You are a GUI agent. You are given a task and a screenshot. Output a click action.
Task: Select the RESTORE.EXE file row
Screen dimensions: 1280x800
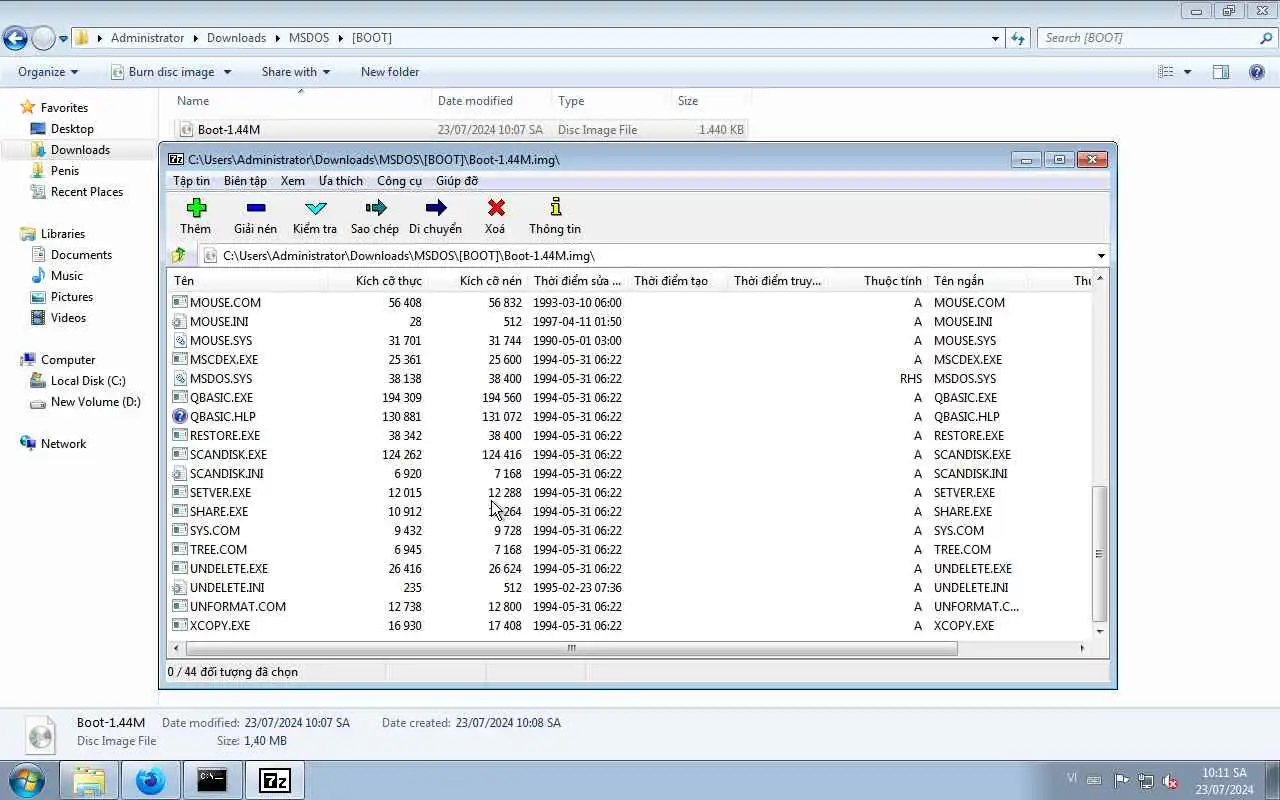tap(631, 435)
